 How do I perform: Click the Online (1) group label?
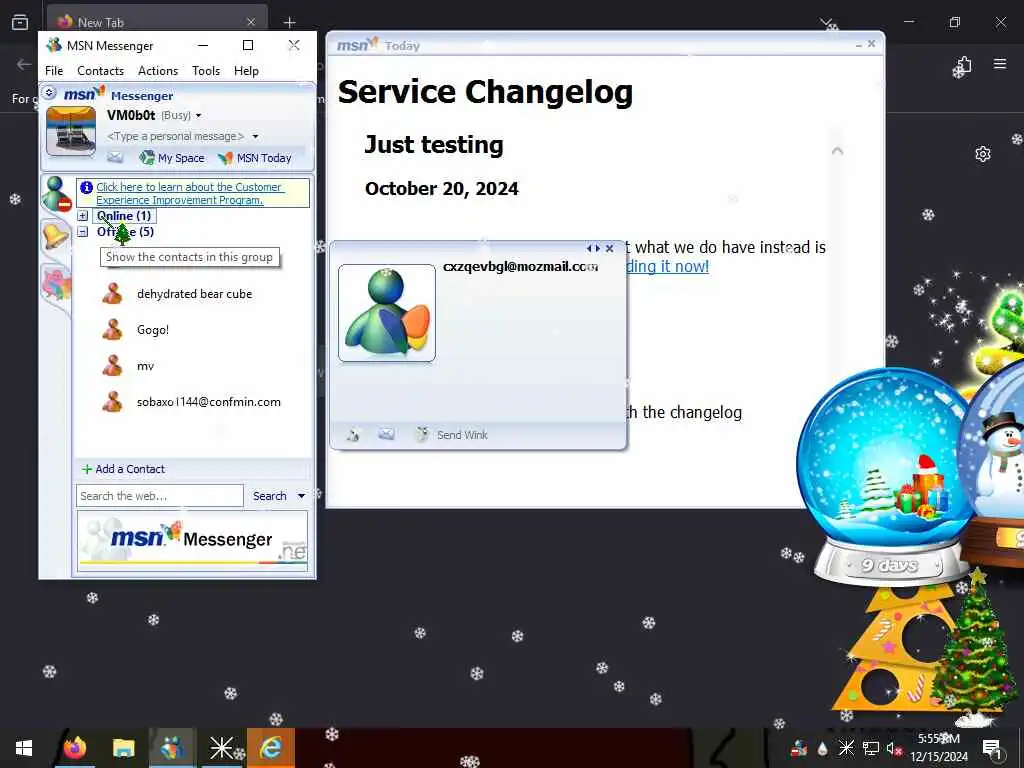coord(124,216)
